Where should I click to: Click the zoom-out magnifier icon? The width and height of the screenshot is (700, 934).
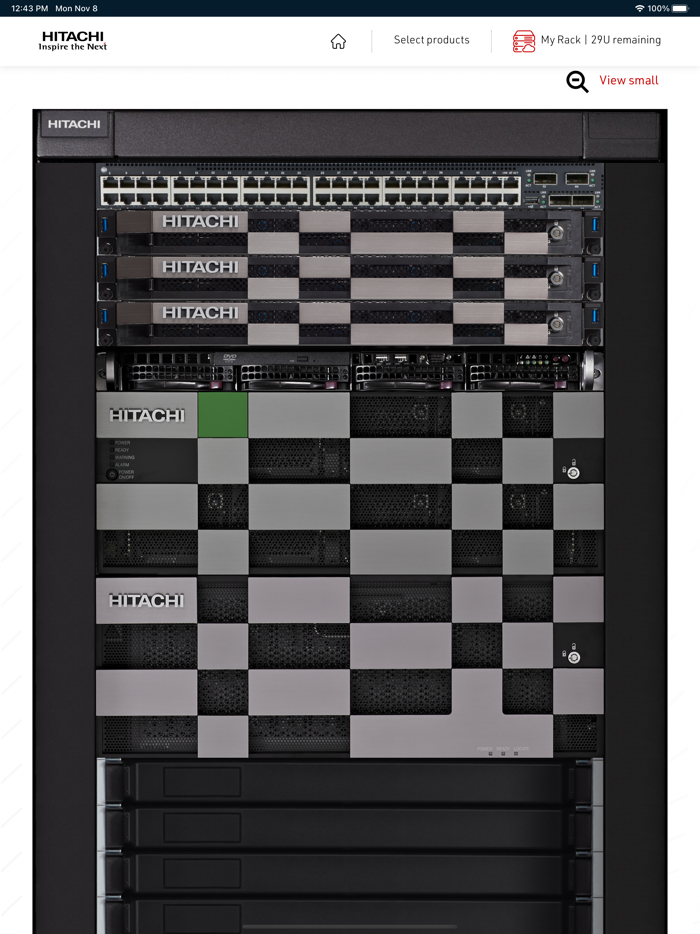(577, 82)
